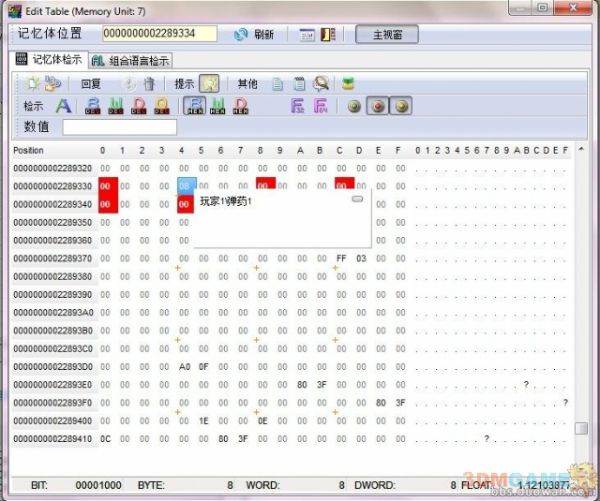This screenshot has width=600, height=501.
Task: Click the magnifier search icon after 其他
Action: pyautogui.click(x=320, y=84)
